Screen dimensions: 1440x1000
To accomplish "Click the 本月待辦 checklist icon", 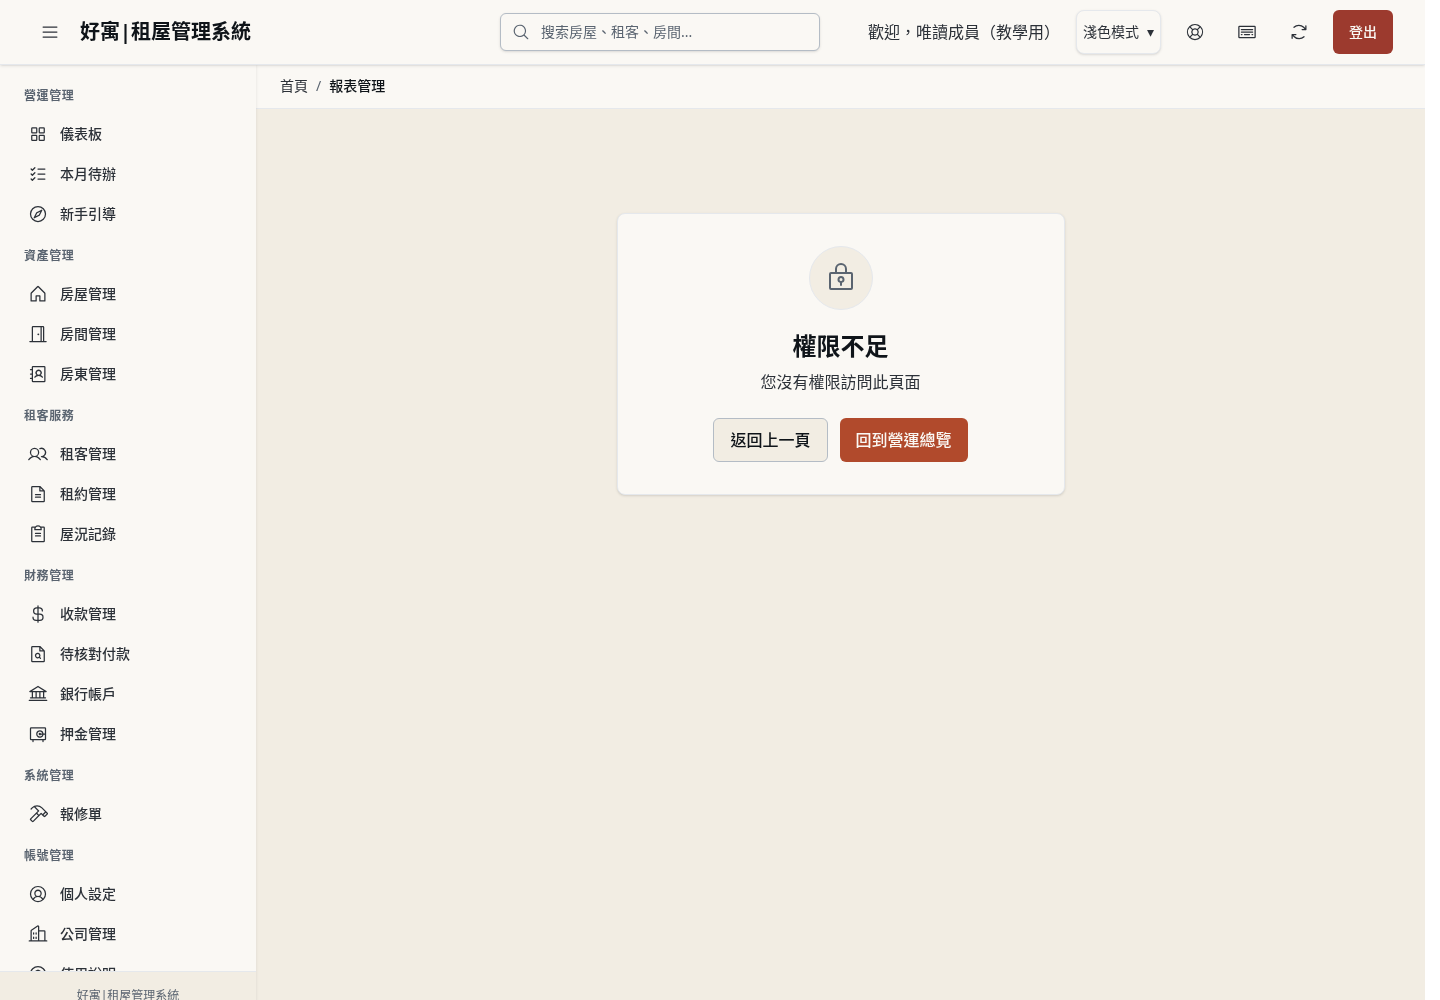I will 38,174.
